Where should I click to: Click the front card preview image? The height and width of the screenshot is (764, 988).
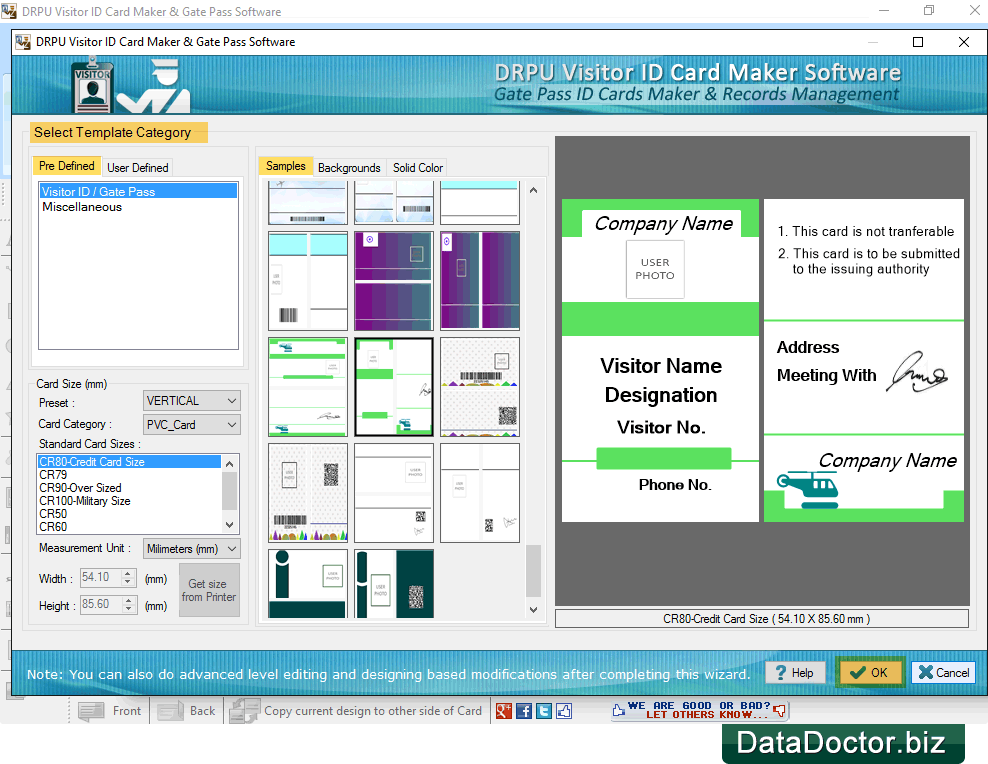pos(660,361)
